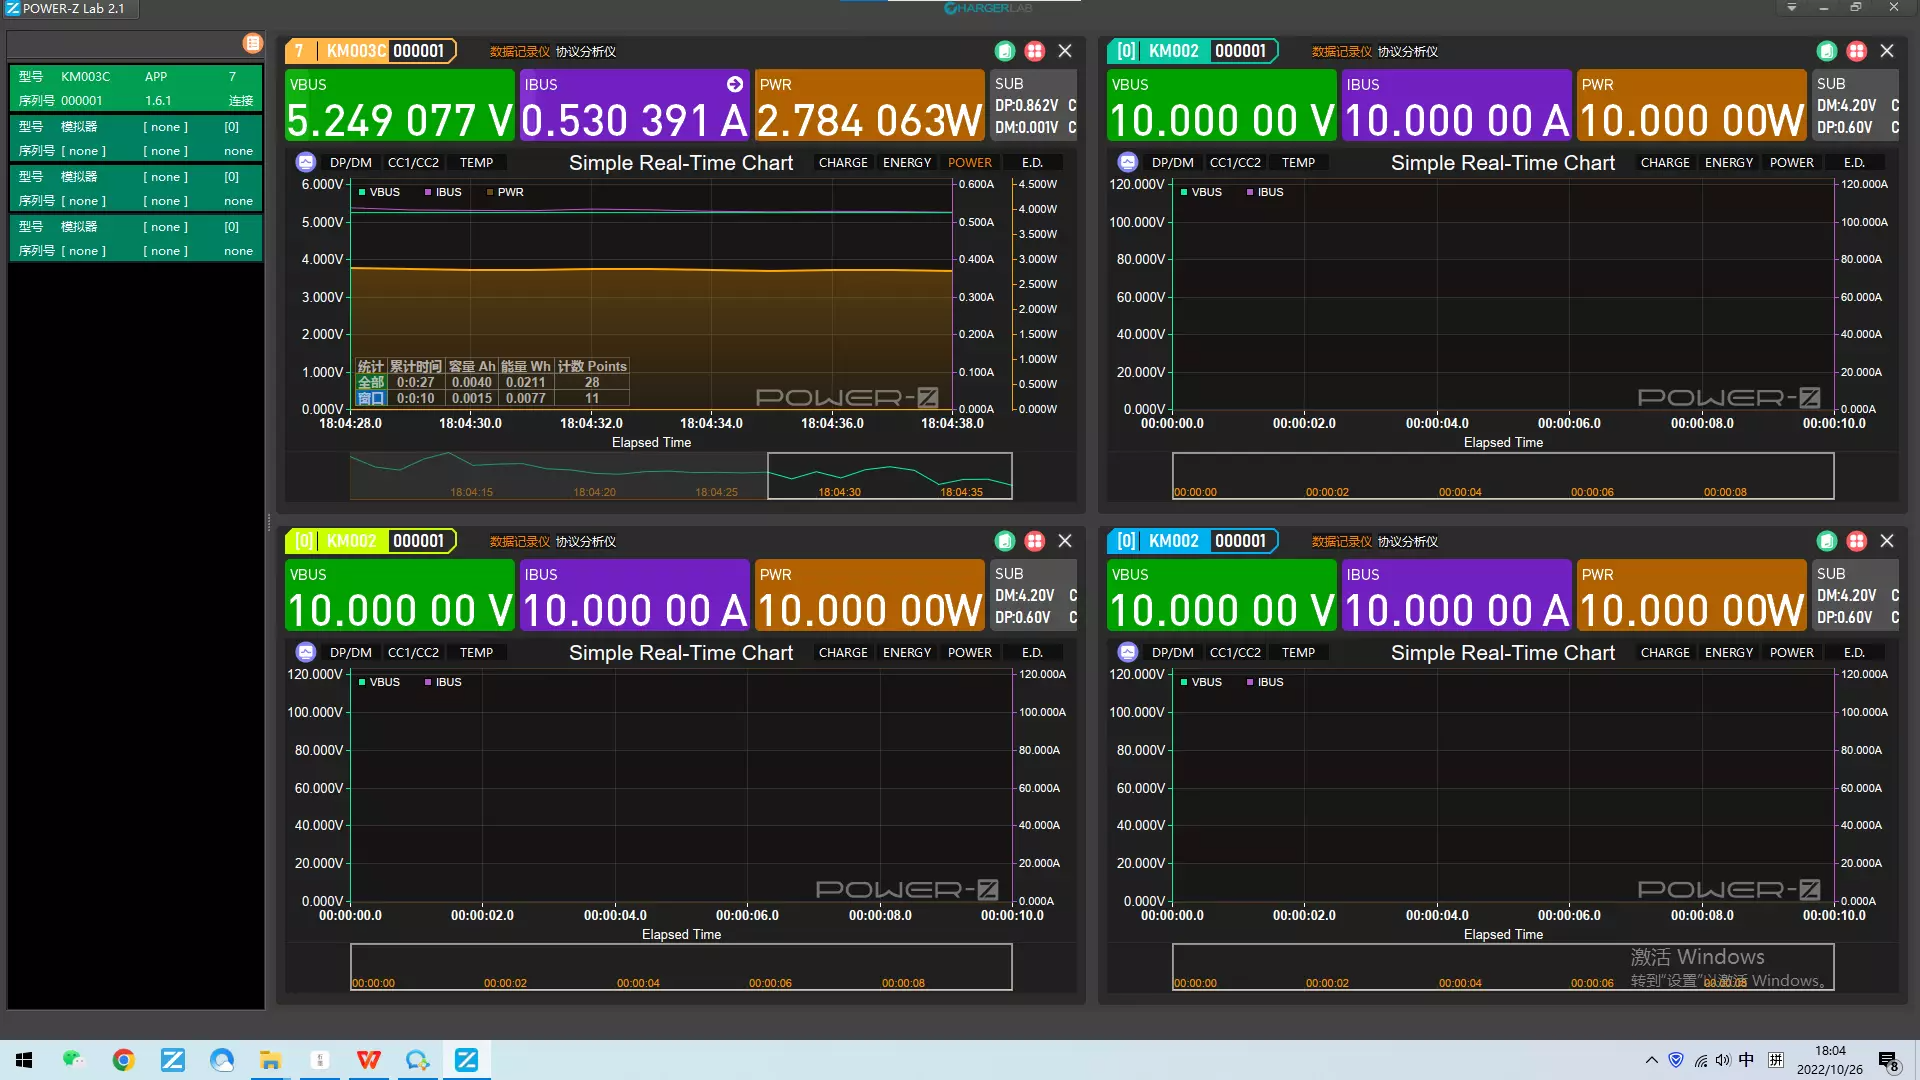Click the range window in KM003C overview strip

[x=889, y=476]
